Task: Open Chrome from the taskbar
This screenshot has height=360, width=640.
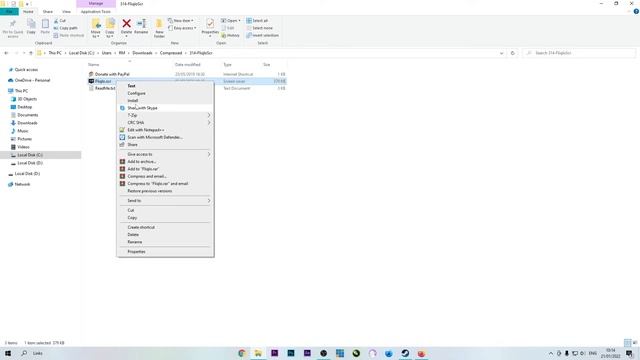Action: point(242,353)
